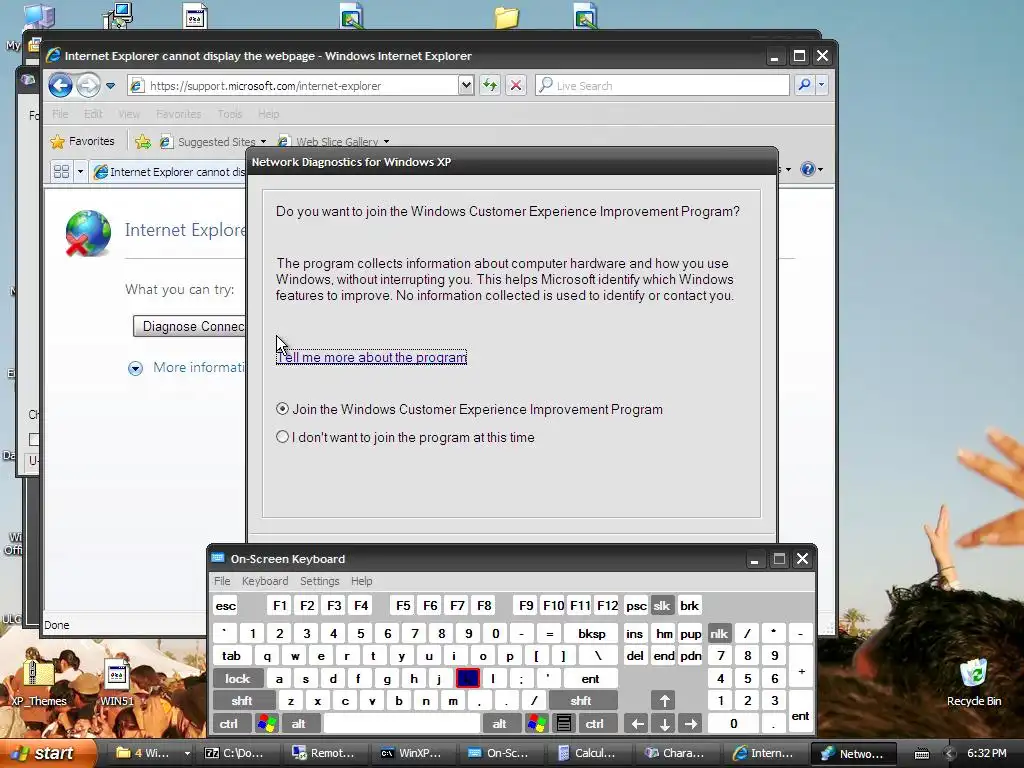Toggle the left alt key
Screen dimensions: 1024x768
pyautogui.click(x=299, y=724)
